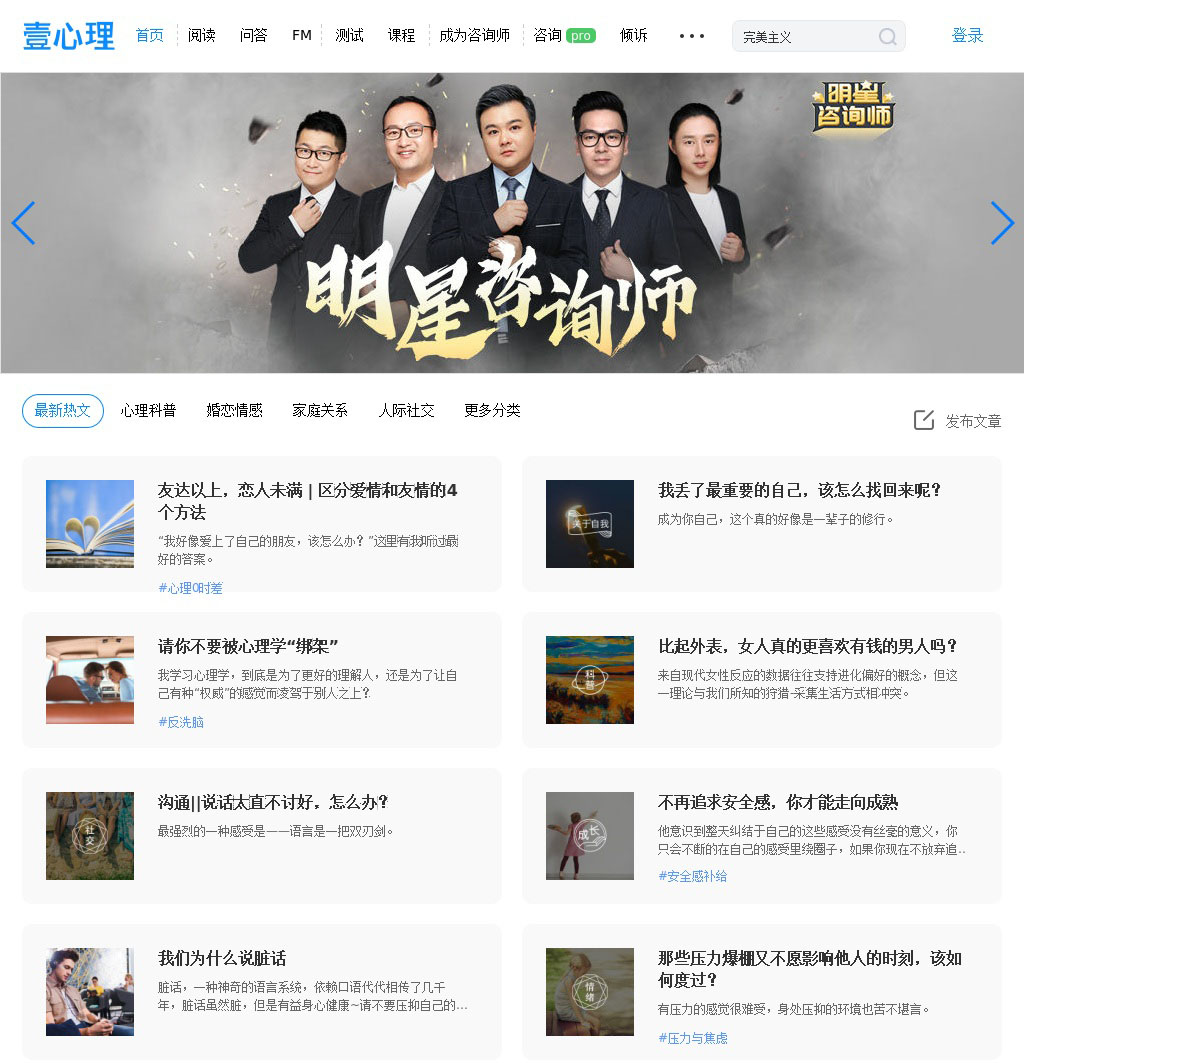
Task: Click summary text 最强烈的一种感受是——语言是一把双刃剑
Action: click(276, 831)
